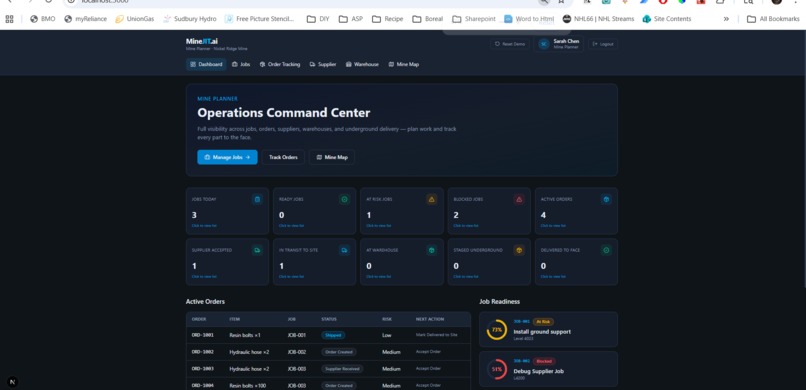View list link under Active Orders
Viewport: 806px width, 390px height.
(x=553, y=226)
